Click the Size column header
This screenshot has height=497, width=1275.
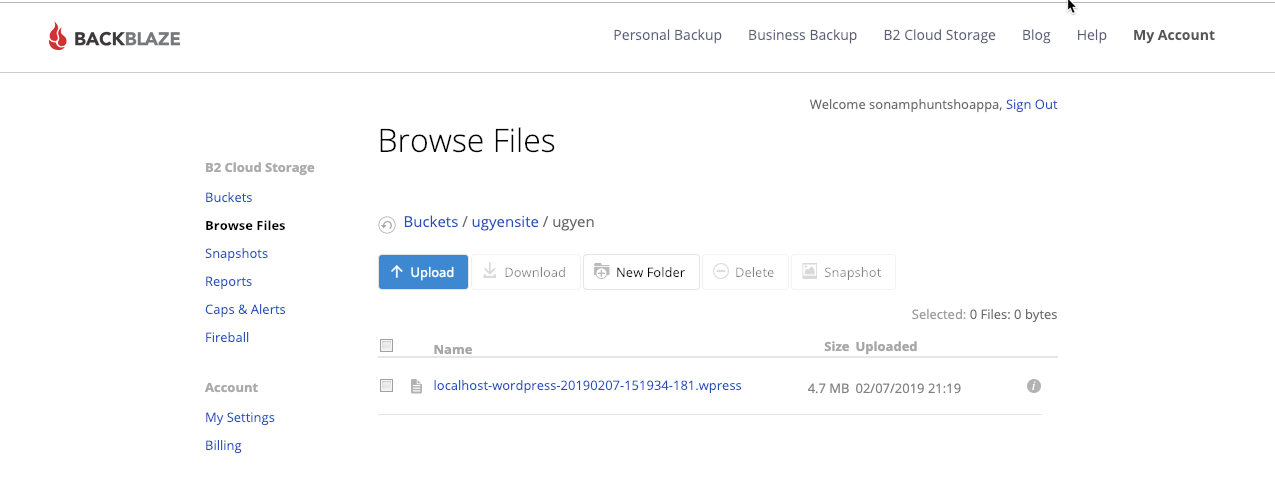click(x=836, y=346)
